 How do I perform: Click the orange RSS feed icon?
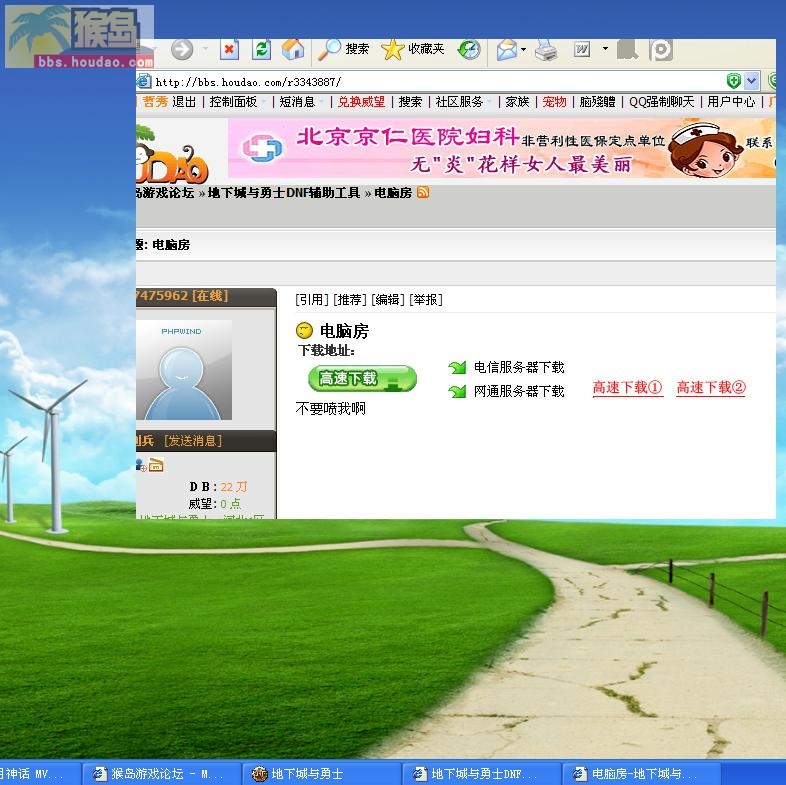(x=423, y=192)
